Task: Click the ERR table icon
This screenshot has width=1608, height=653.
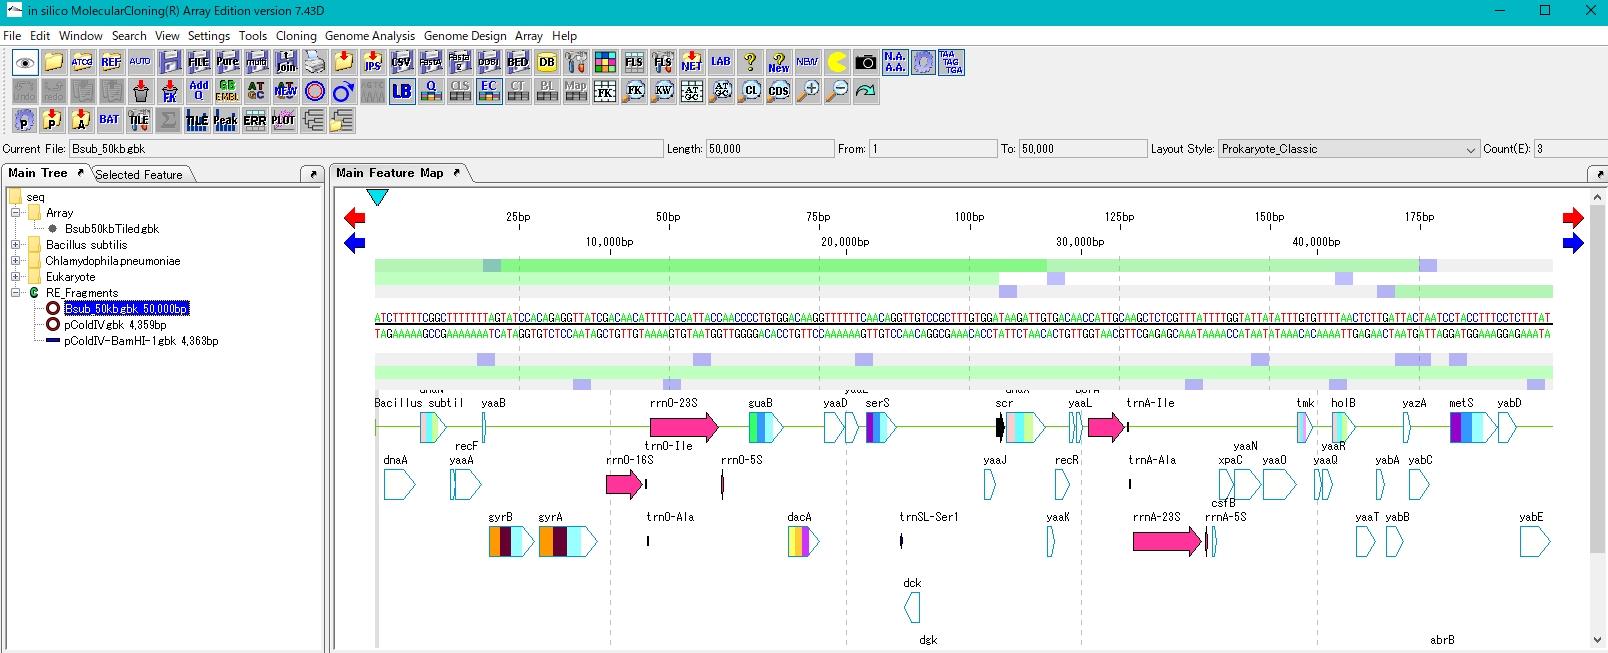Action: (255, 120)
